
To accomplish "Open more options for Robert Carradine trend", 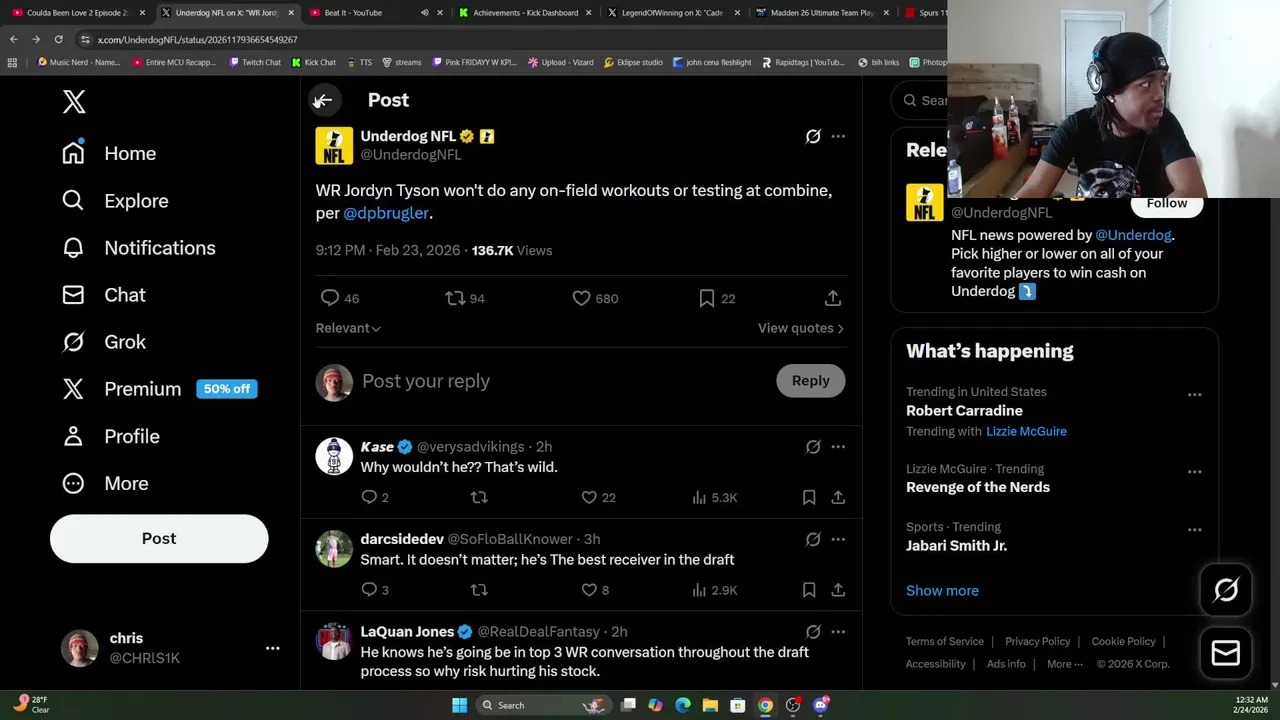I will tap(1194, 395).
